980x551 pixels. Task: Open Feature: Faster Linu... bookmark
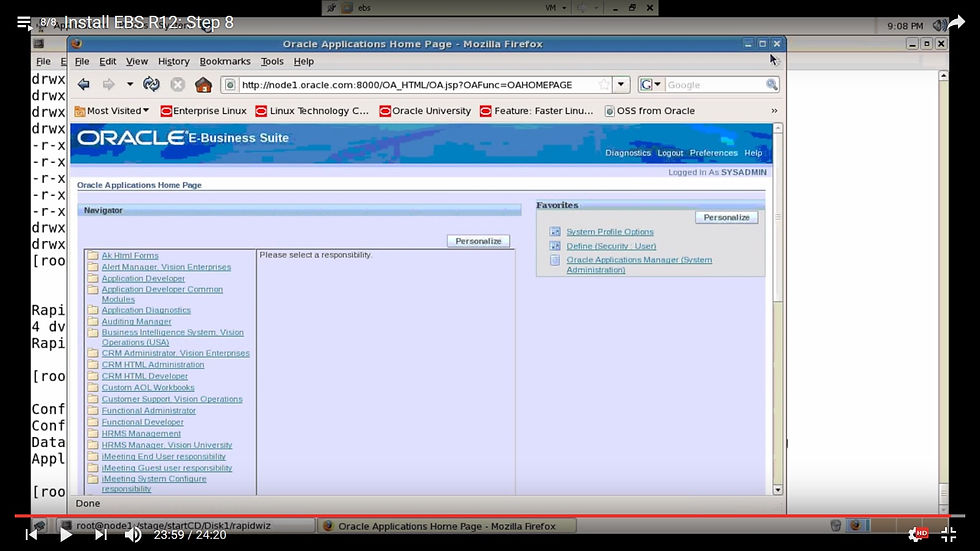tap(537, 111)
